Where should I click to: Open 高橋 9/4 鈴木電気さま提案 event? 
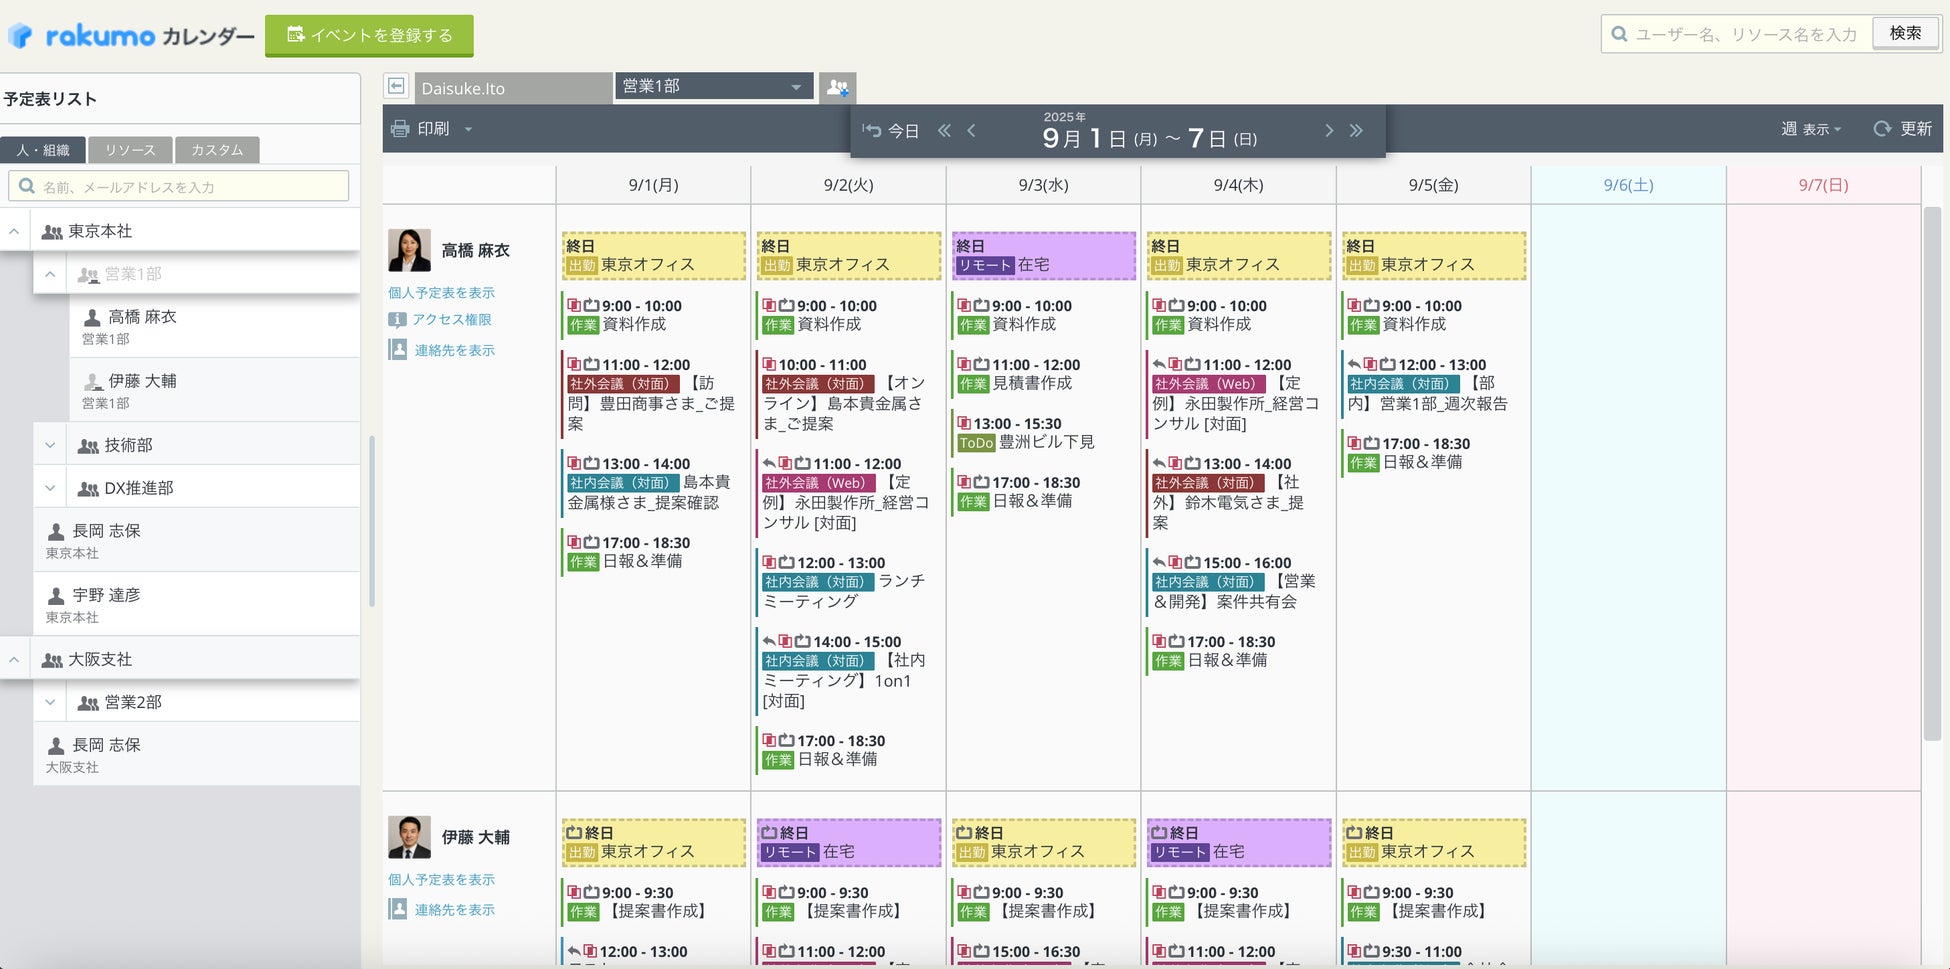[x=1238, y=493]
